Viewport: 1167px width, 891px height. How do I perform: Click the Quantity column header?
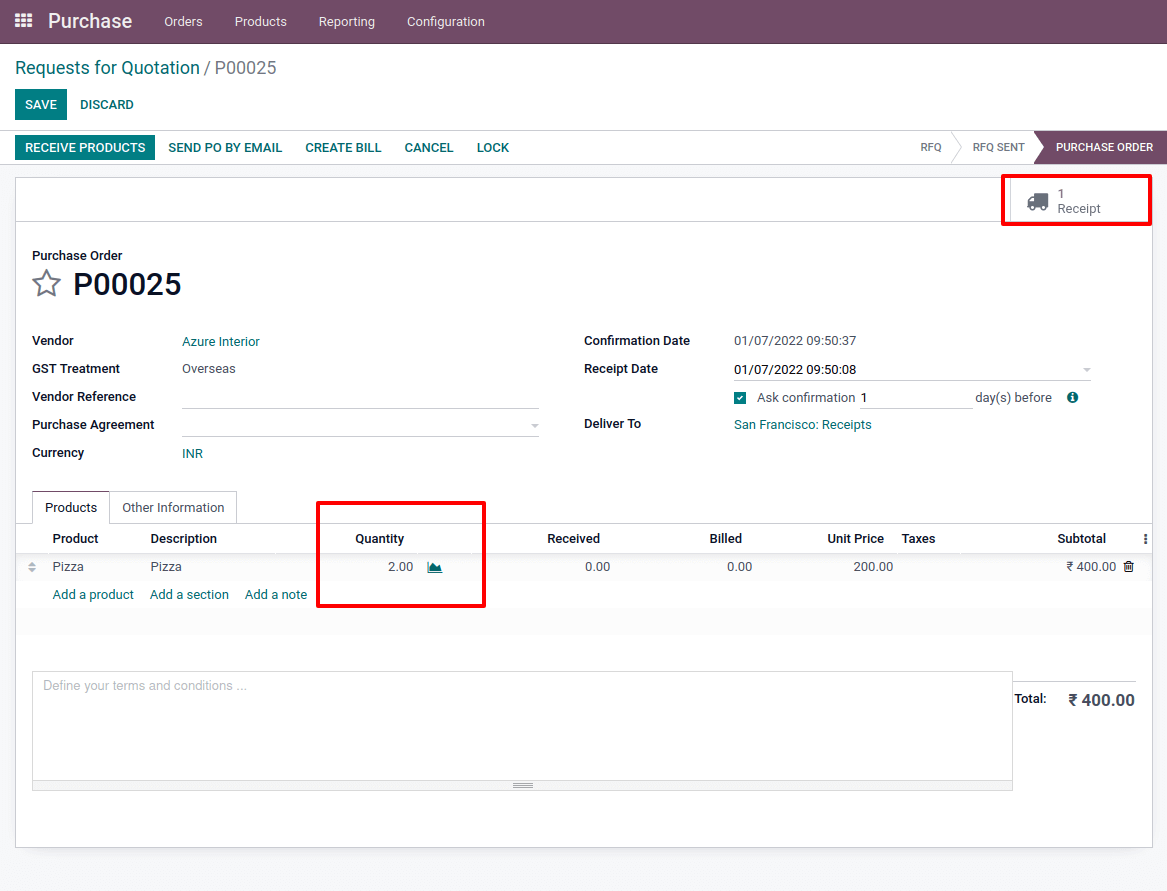pos(379,539)
